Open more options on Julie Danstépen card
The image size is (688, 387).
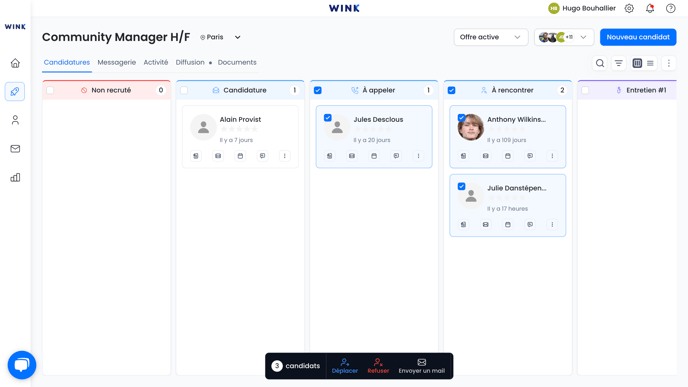click(x=552, y=224)
